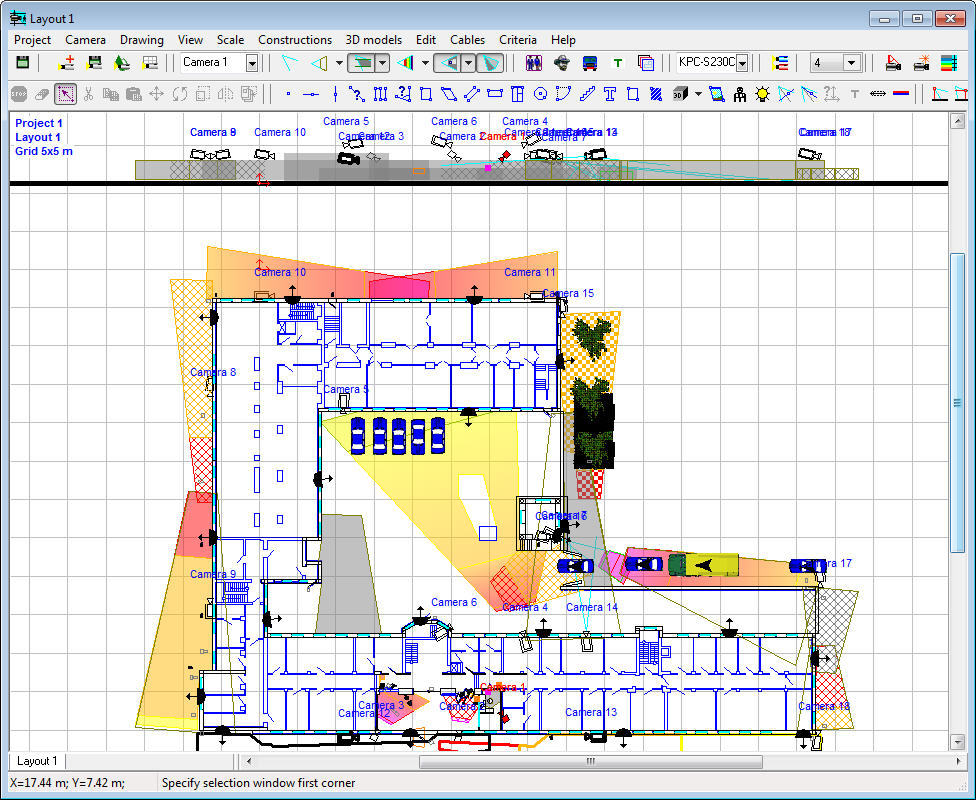976x800 pixels.
Task: Open the Criteria menu
Action: point(518,40)
